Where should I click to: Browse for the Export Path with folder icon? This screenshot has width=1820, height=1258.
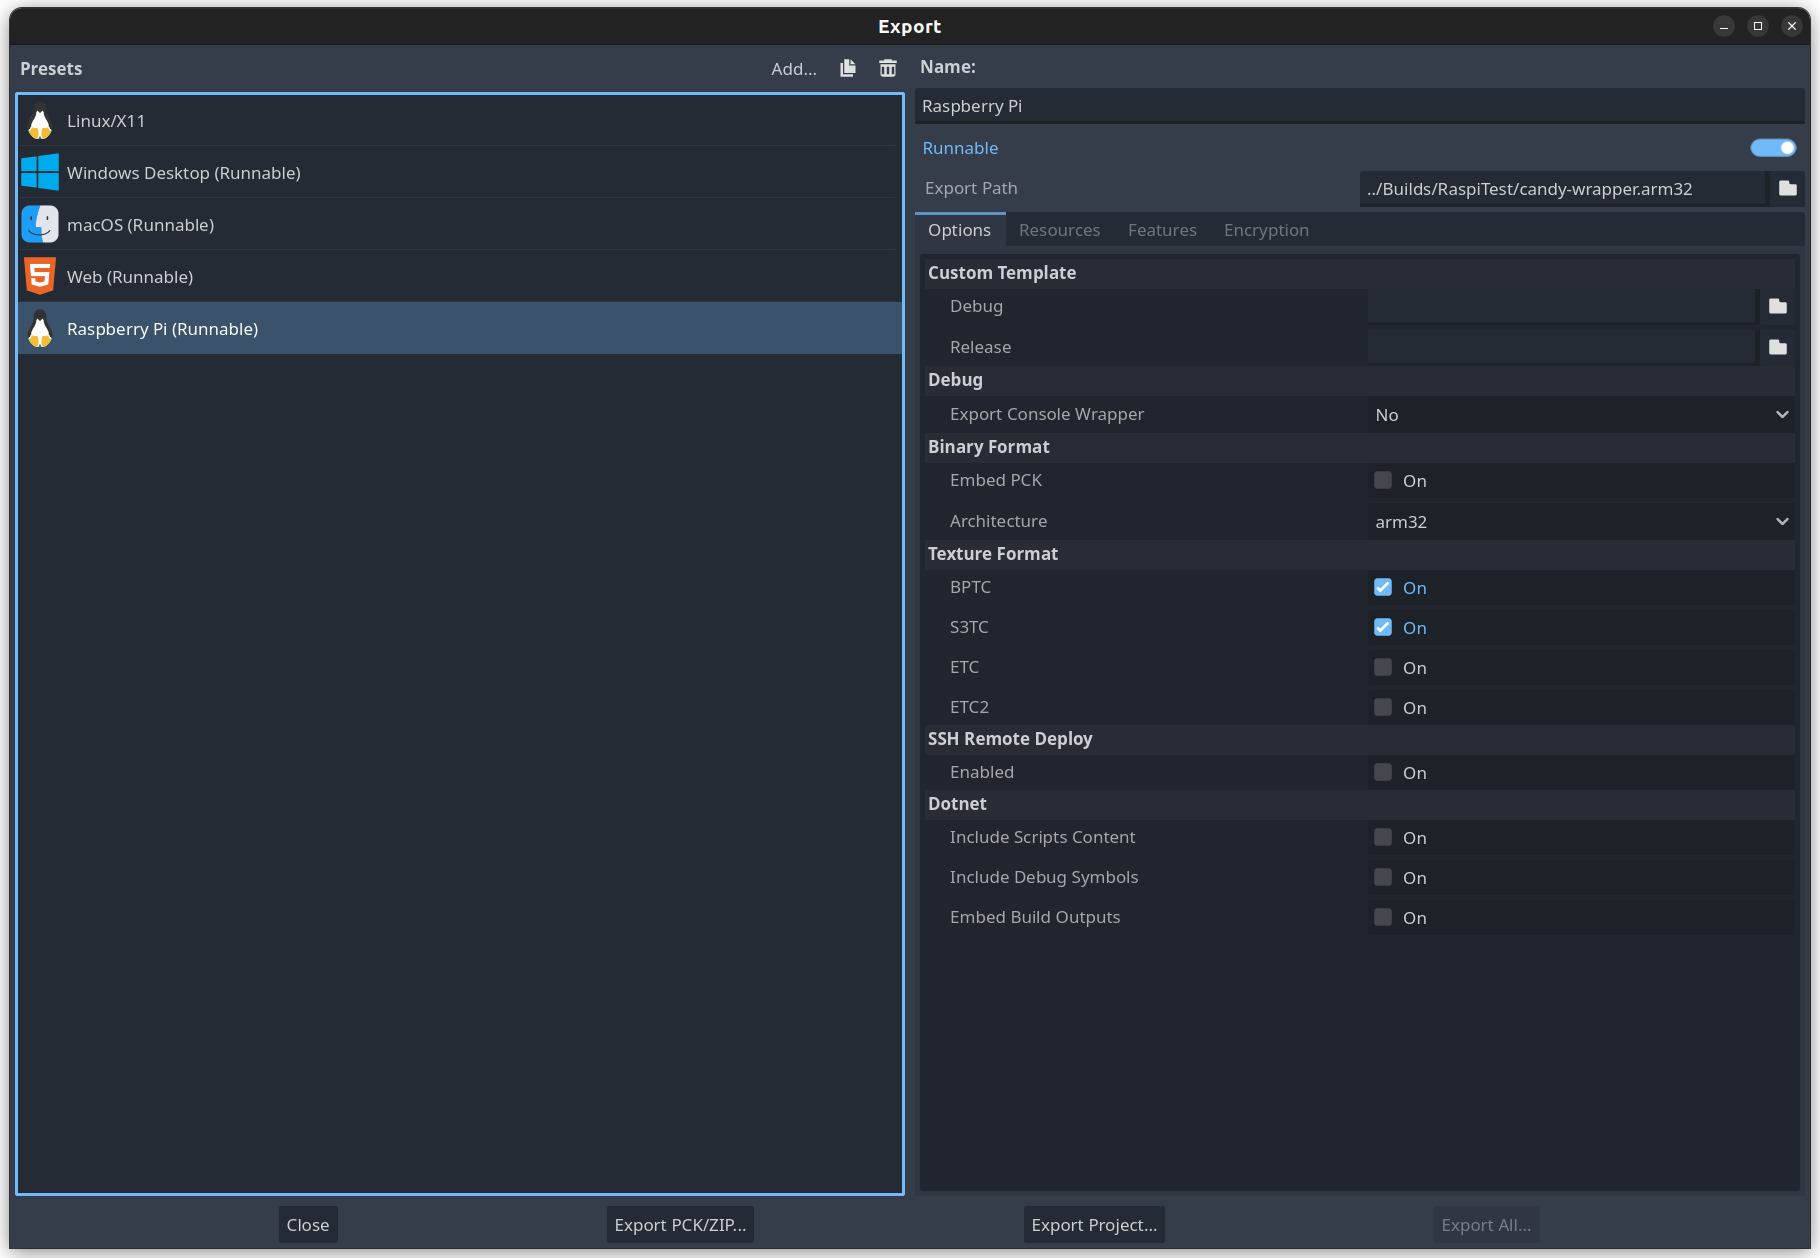click(x=1788, y=188)
